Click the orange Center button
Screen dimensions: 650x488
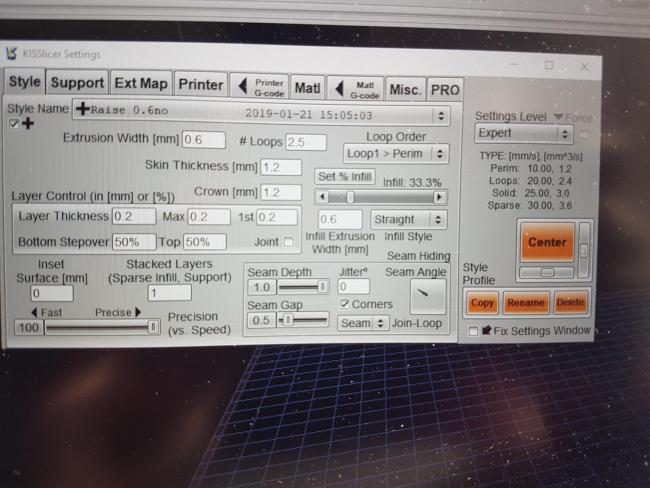click(547, 242)
